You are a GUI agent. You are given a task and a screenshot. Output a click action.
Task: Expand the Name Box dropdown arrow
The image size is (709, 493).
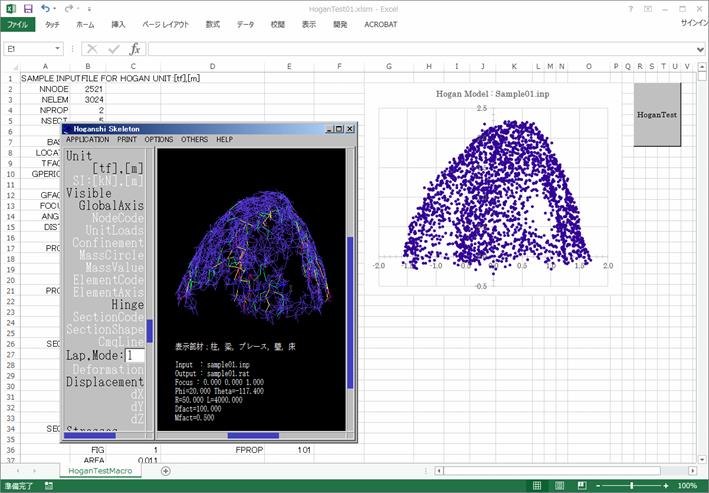click(57, 48)
